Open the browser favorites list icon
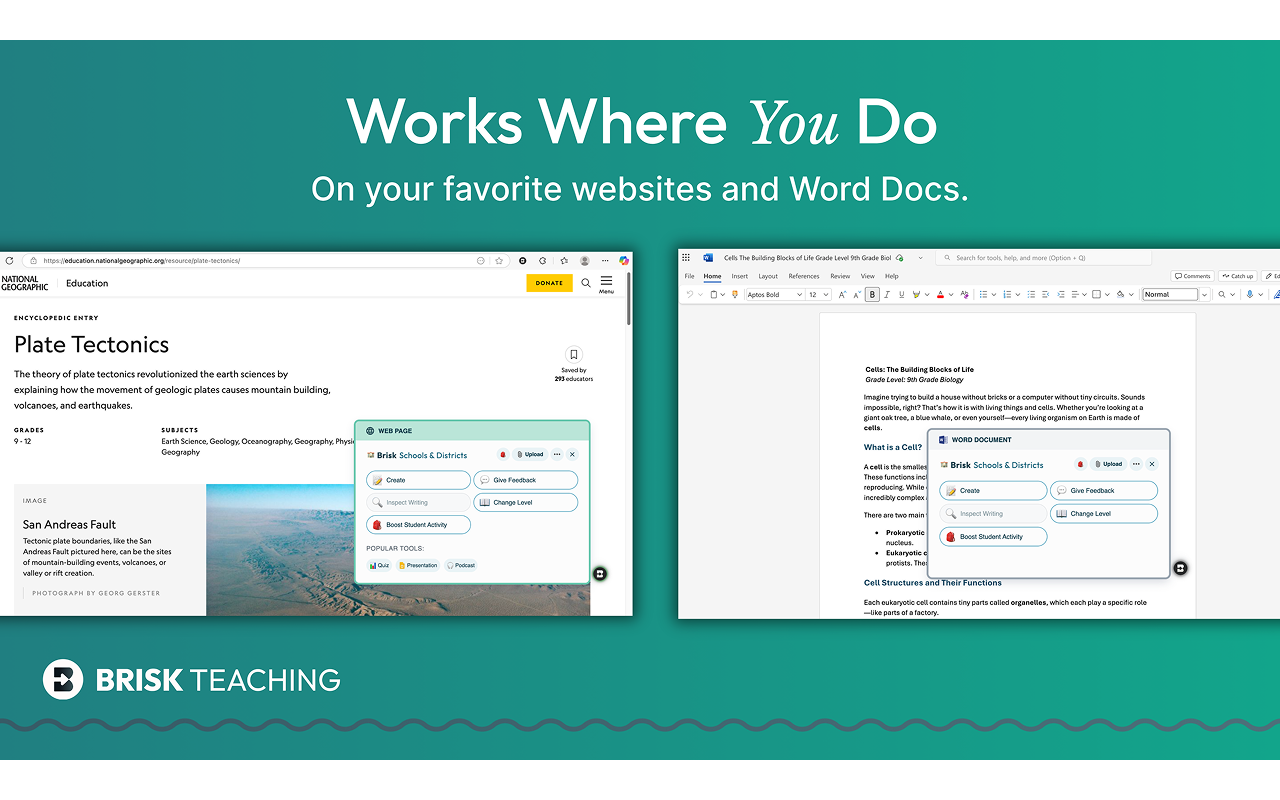 point(564,261)
